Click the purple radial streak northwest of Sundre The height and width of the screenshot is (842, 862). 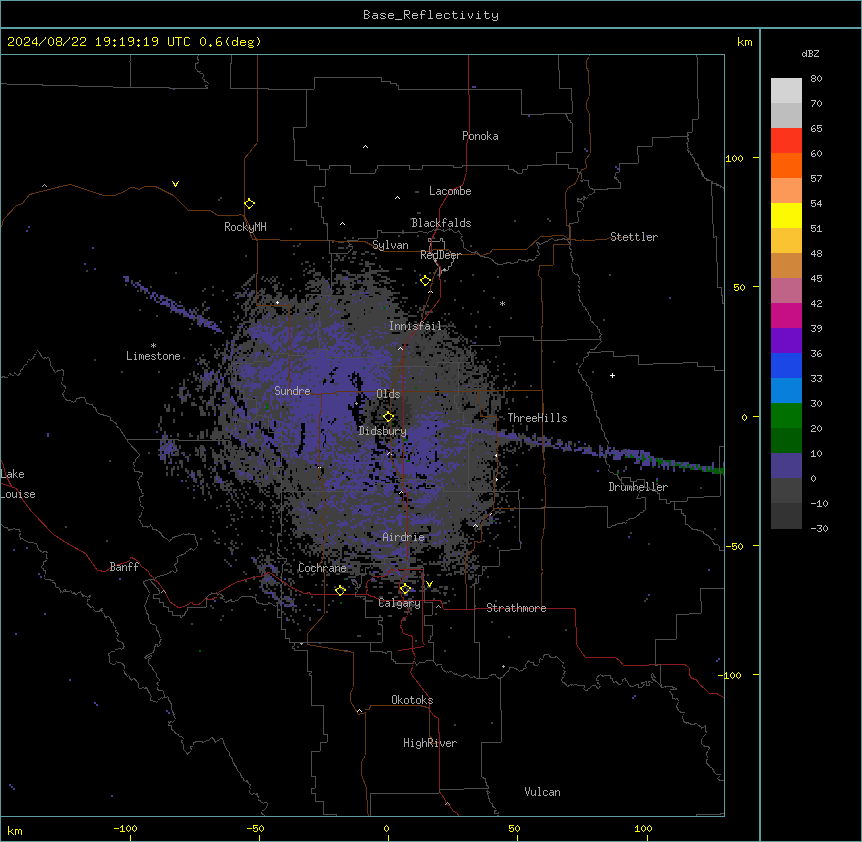coord(173,304)
